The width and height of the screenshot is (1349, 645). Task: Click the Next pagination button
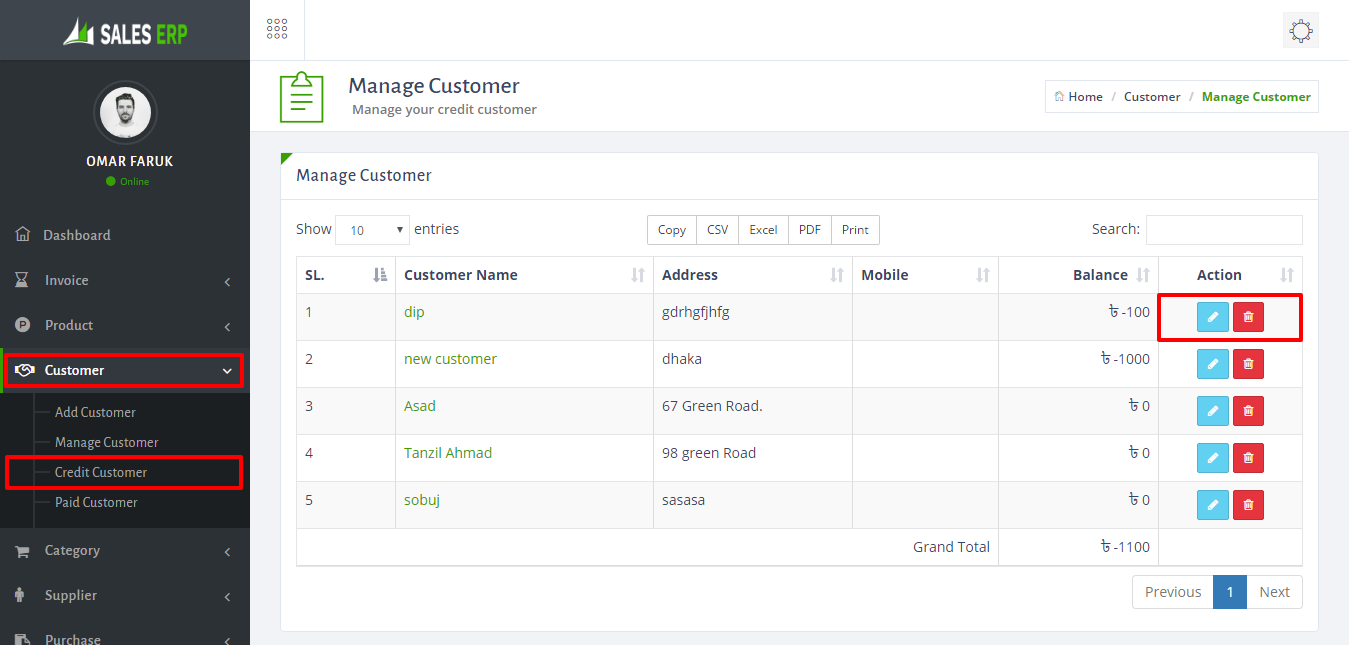click(1274, 592)
